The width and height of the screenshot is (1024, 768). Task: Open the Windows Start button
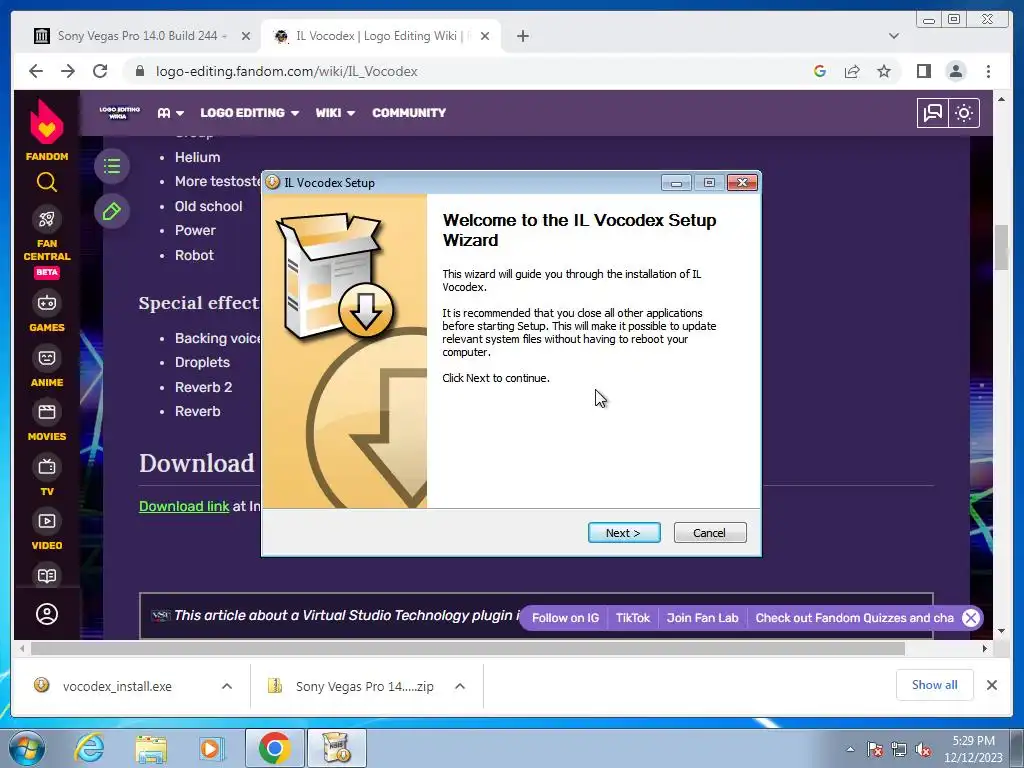[x=27, y=748]
